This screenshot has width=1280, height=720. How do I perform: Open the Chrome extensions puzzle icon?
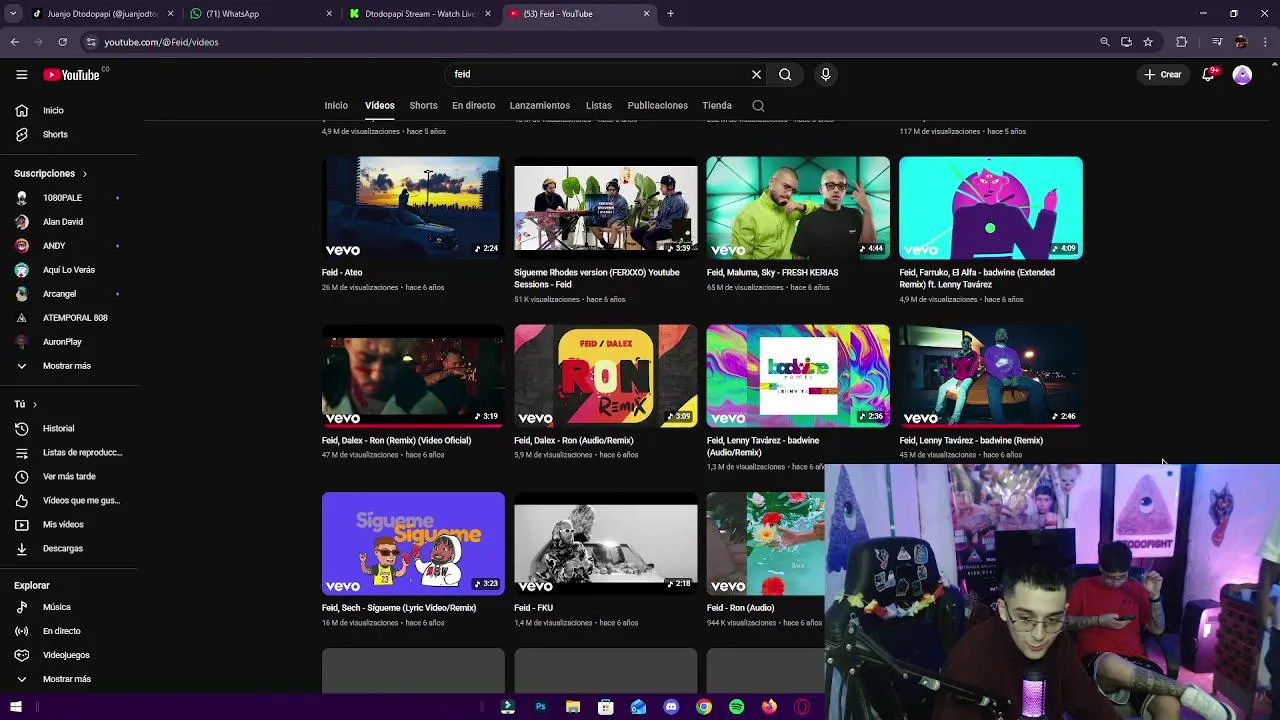tap(1181, 42)
